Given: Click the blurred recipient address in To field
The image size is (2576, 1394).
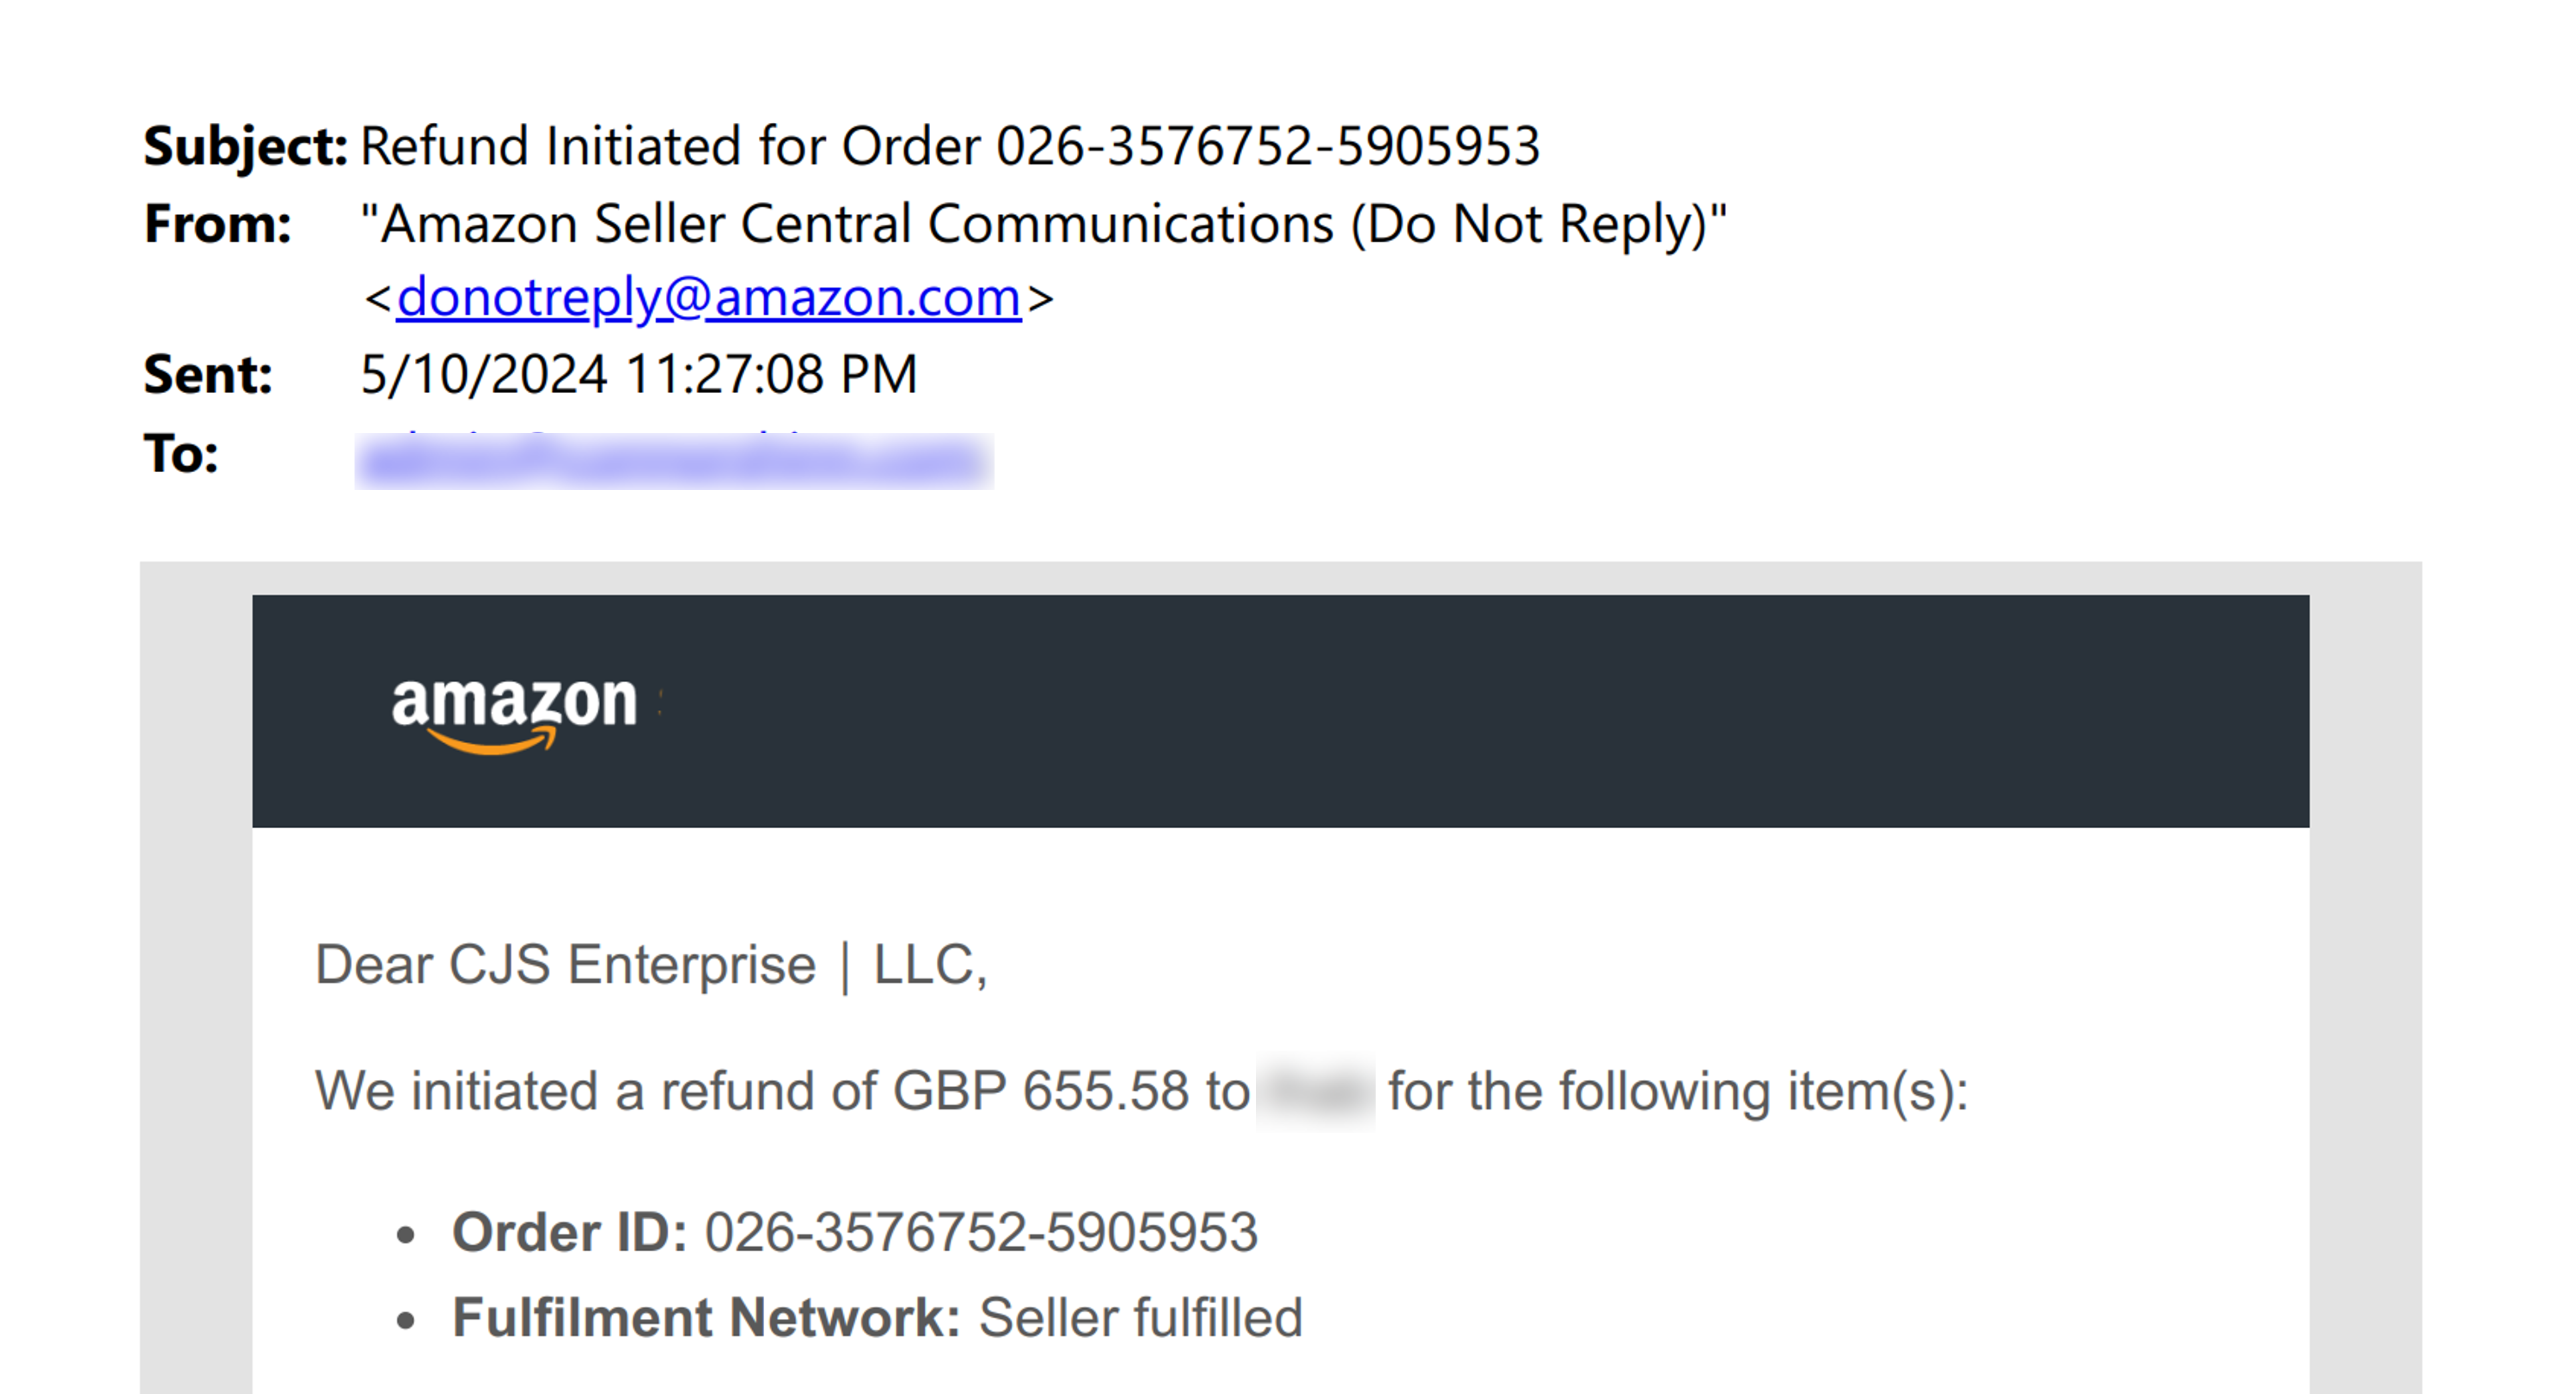Looking at the screenshot, I should (674, 461).
